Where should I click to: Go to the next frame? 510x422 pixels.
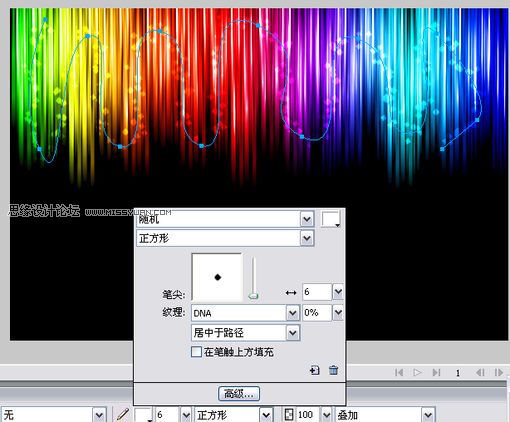point(499,372)
